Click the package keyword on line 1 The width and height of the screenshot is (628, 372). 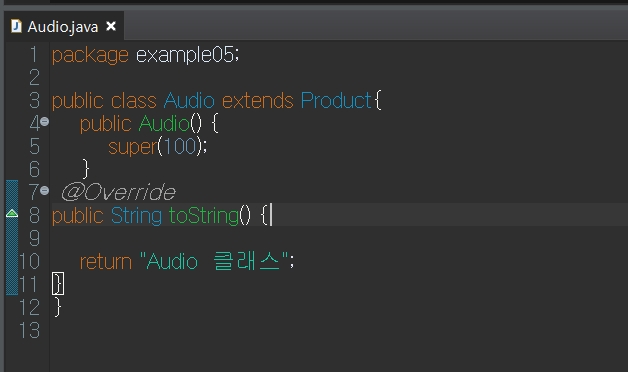pyautogui.click(x=90, y=55)
